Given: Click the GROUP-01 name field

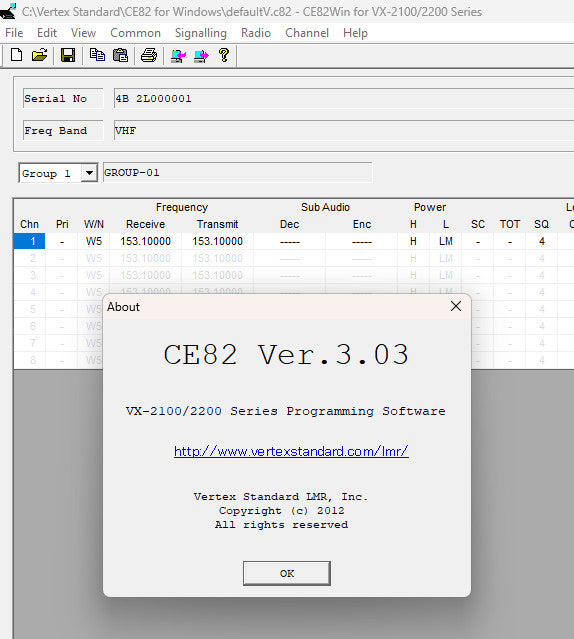Looking at the screenshot, I should [238, 173].
